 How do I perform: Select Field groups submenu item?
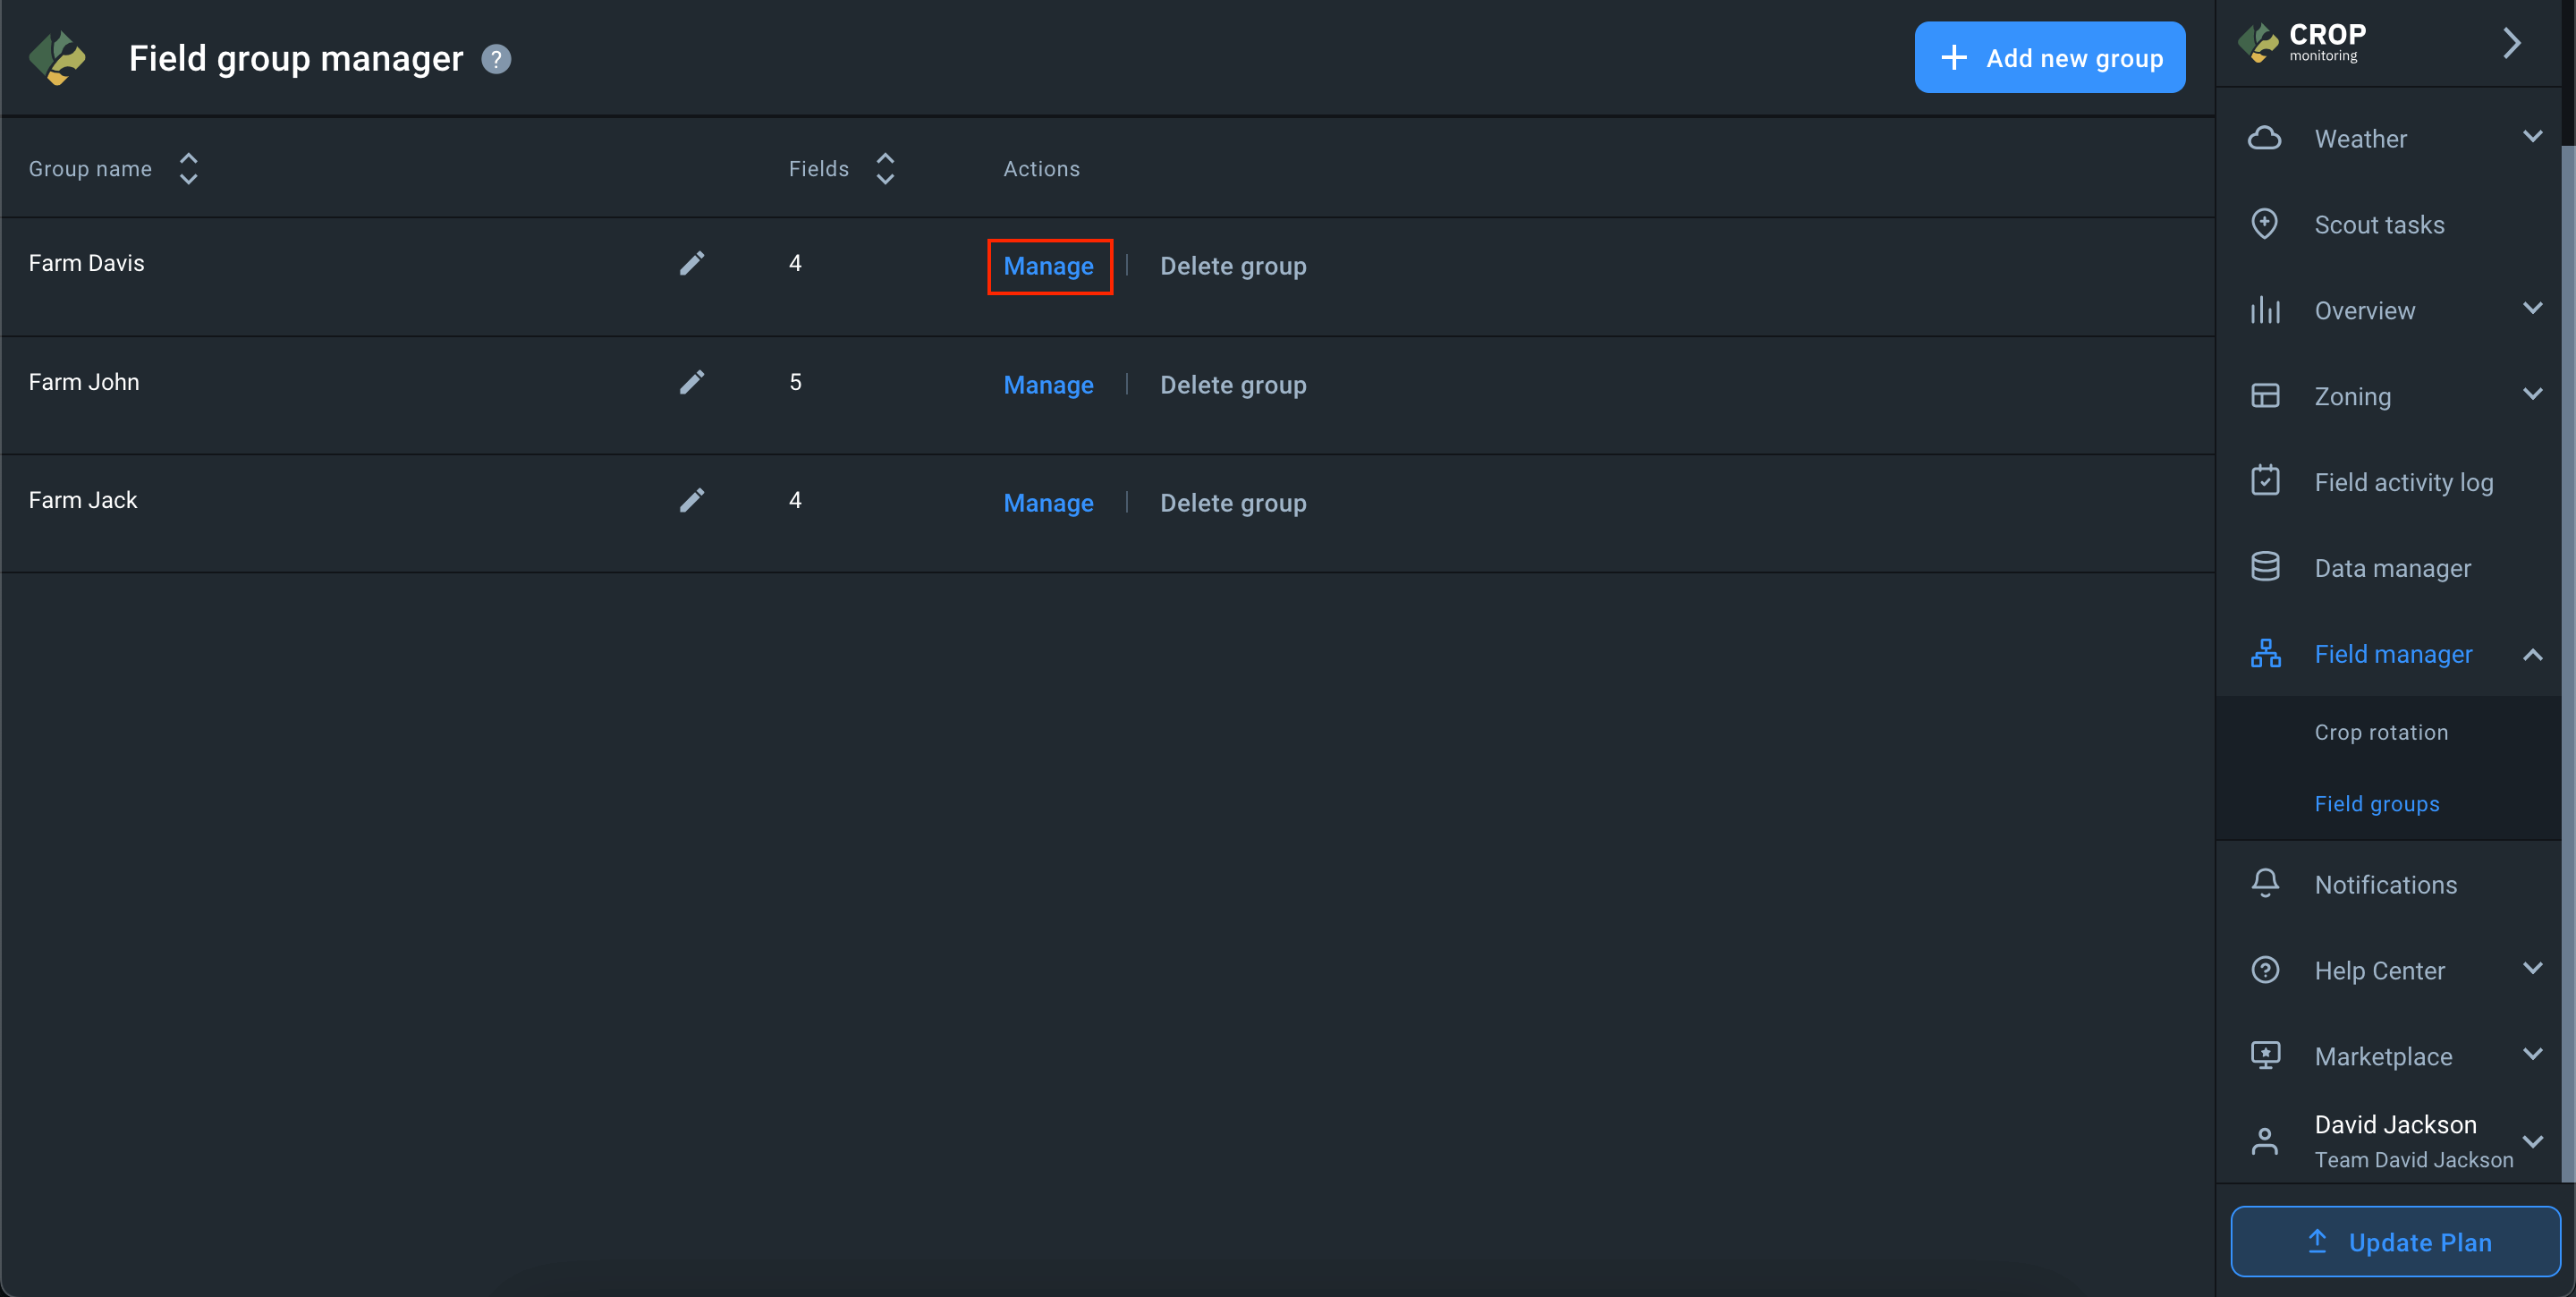pos(2377,804)
